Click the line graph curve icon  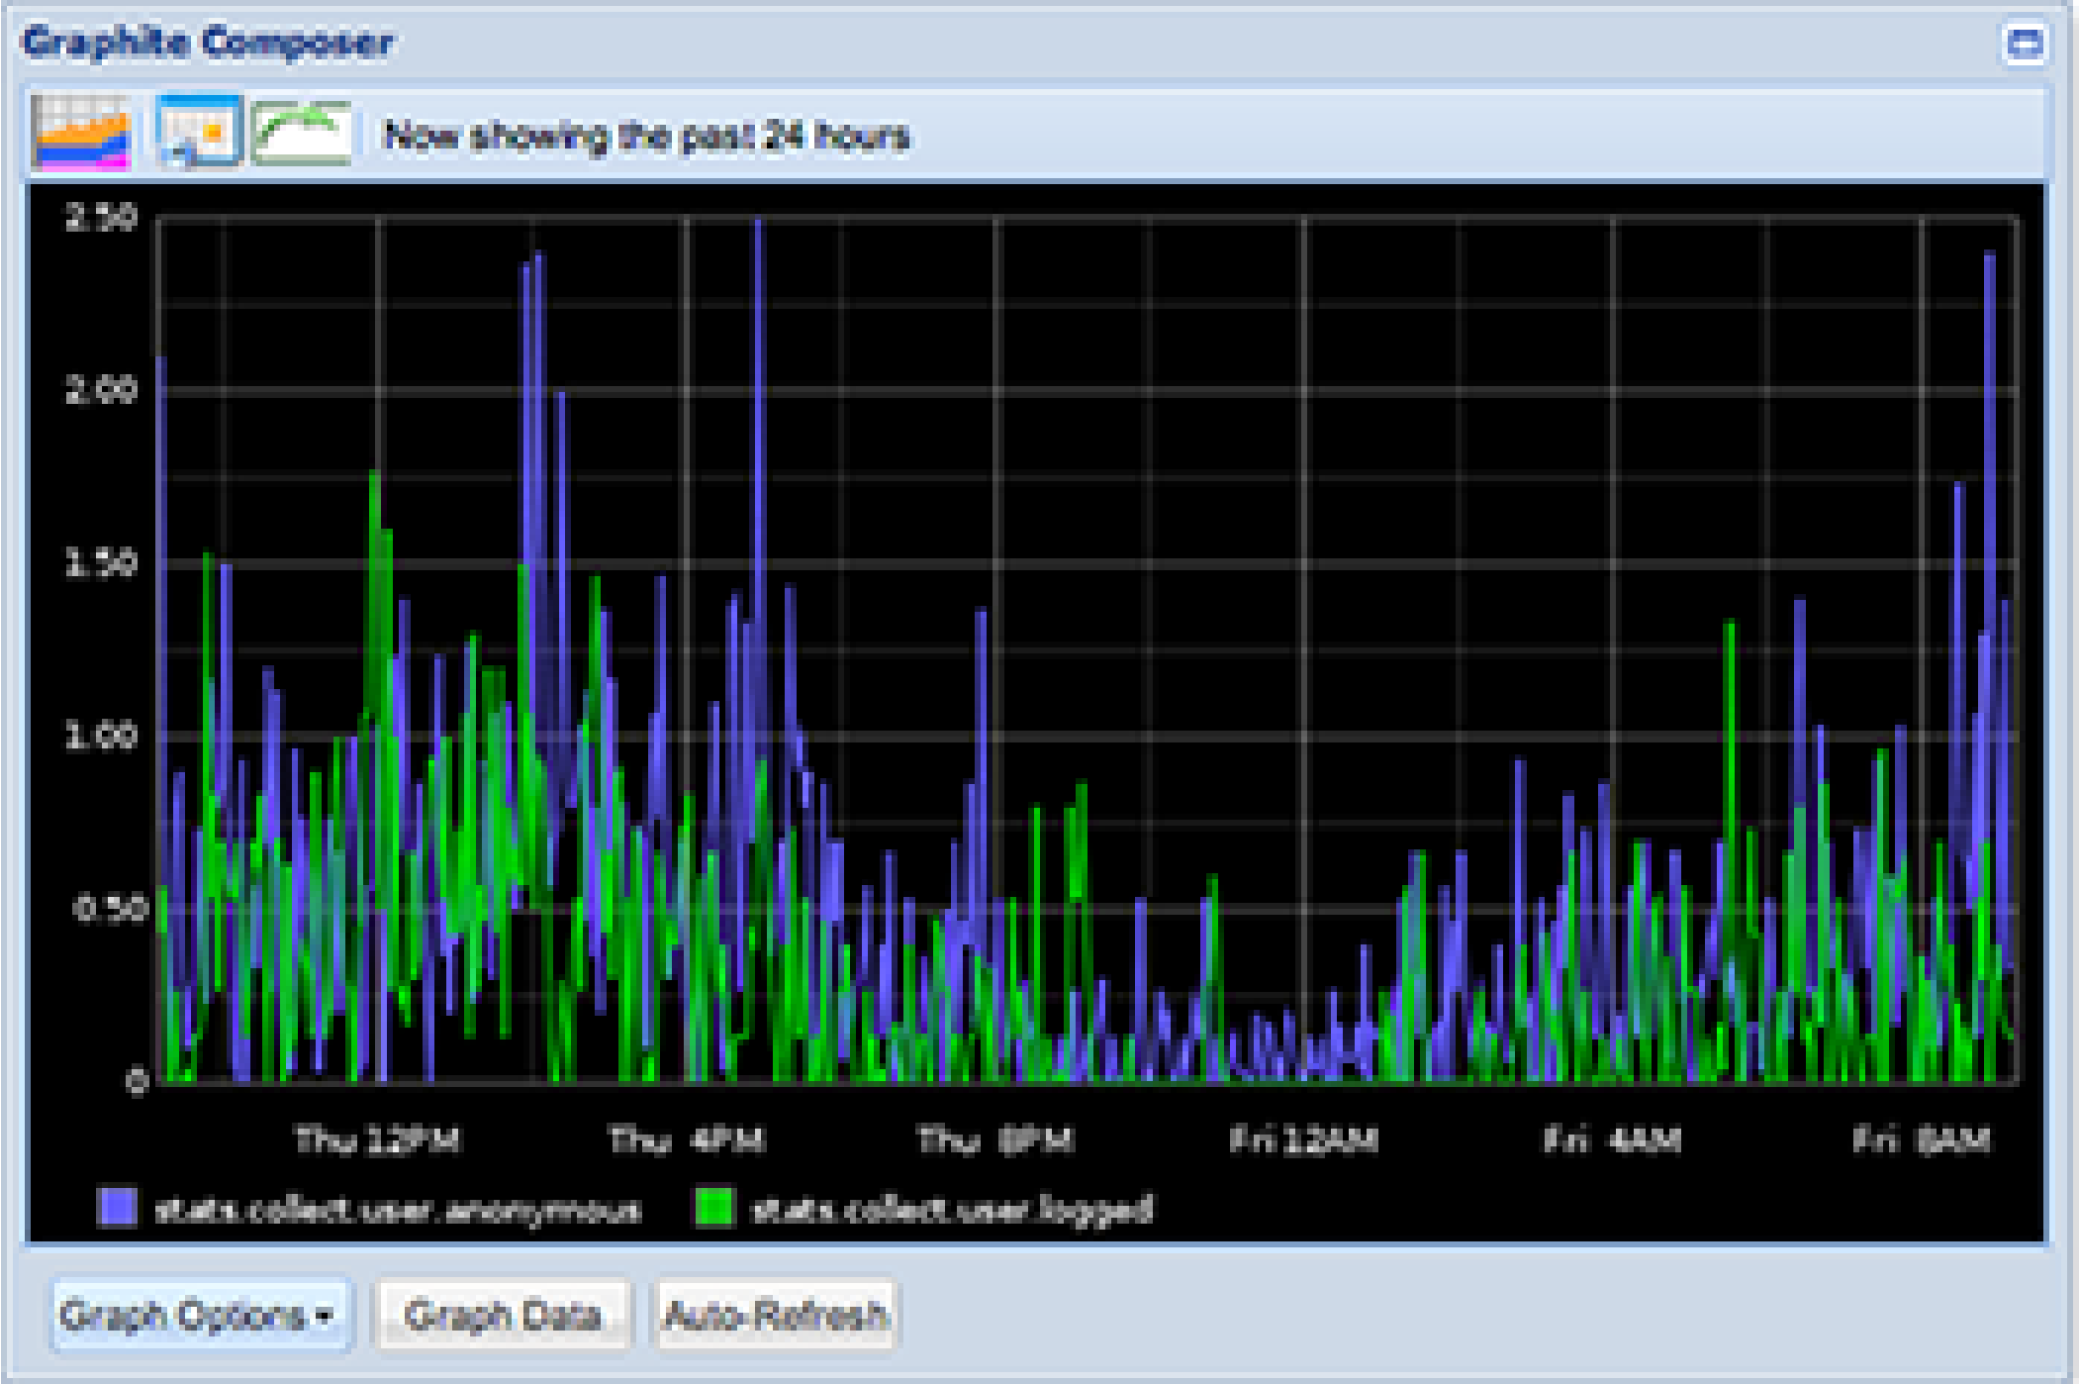tap(303, 131)
